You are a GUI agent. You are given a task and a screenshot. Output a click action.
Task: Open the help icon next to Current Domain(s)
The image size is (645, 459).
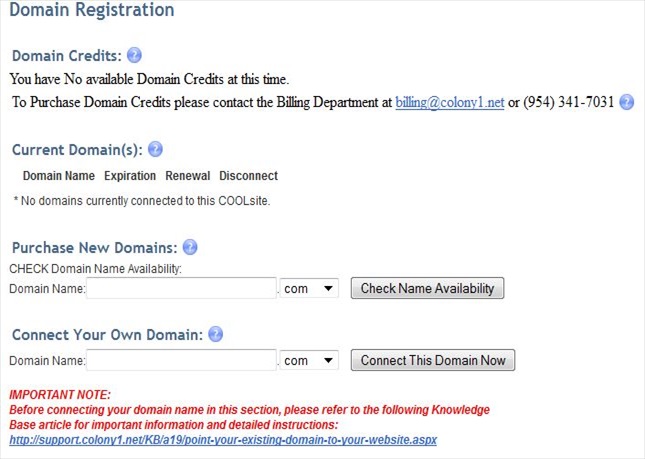pos(155,149)
